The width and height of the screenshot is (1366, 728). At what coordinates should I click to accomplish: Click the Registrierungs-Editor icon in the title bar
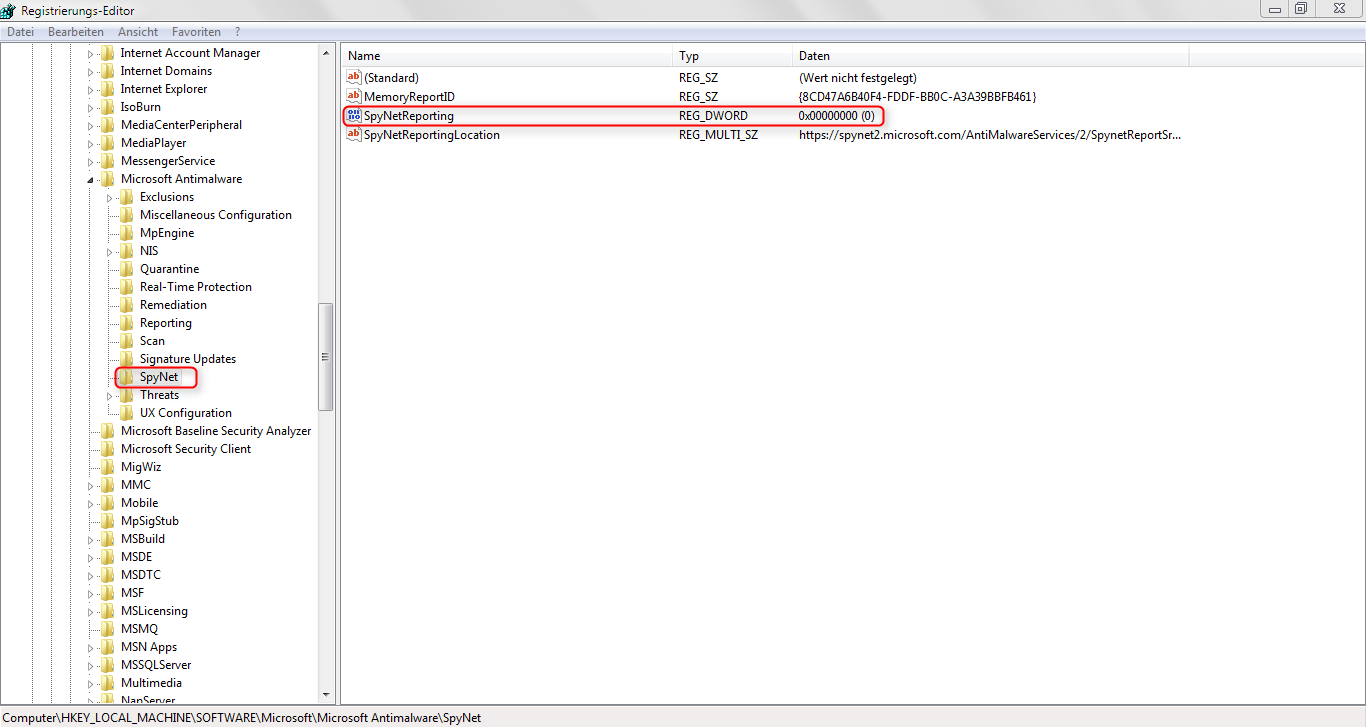click(x=9, y=8)
